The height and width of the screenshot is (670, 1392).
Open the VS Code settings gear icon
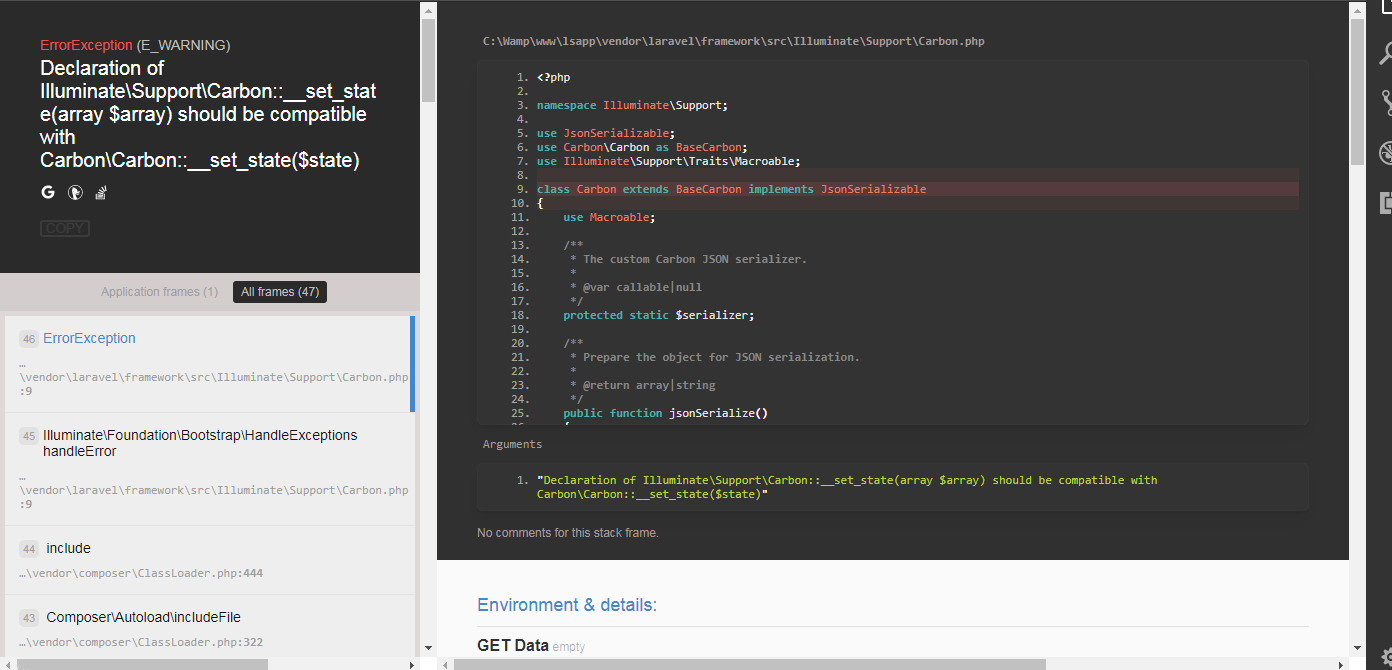(1385, 657)
